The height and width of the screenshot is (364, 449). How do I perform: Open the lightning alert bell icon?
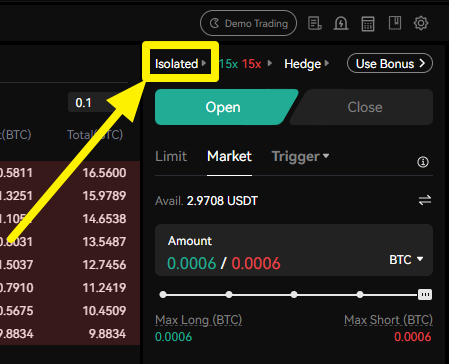(341, 23)
